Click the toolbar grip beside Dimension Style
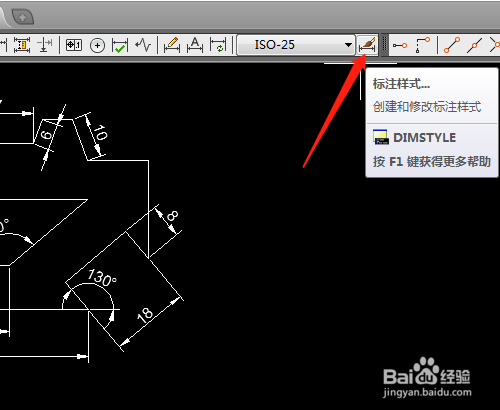The width and height of the screenshot is (500, 410). 384,45
